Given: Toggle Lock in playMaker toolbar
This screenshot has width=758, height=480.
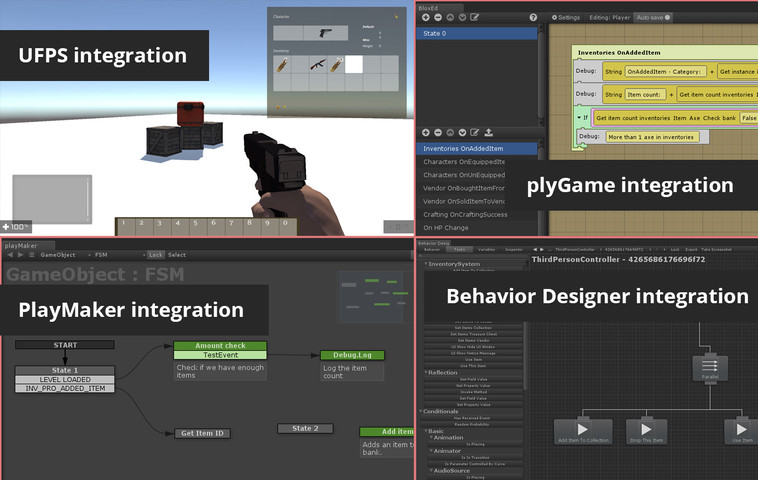Looking at the screenshot, I should coord(155,255).
